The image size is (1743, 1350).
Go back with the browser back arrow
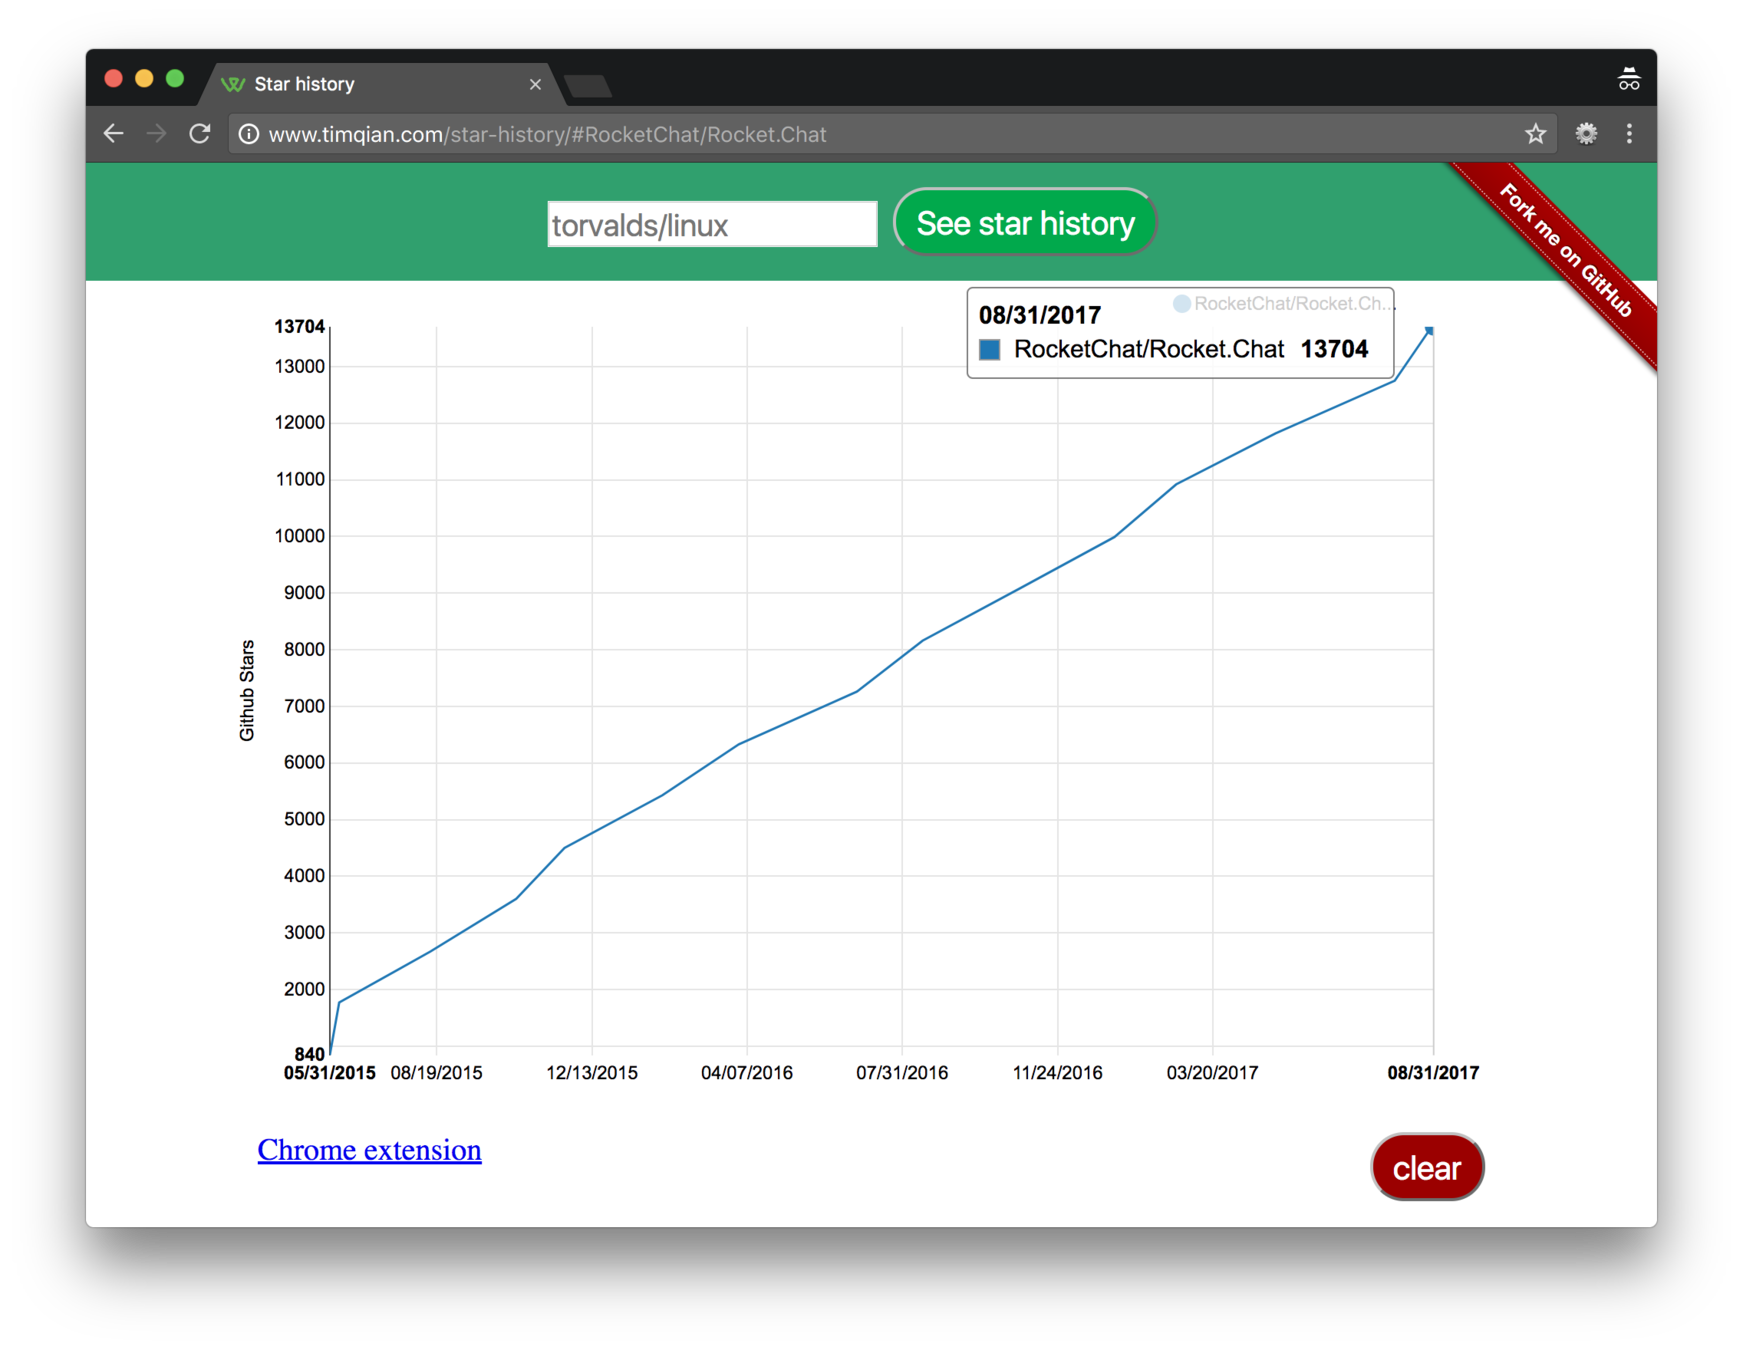[114, 134]
